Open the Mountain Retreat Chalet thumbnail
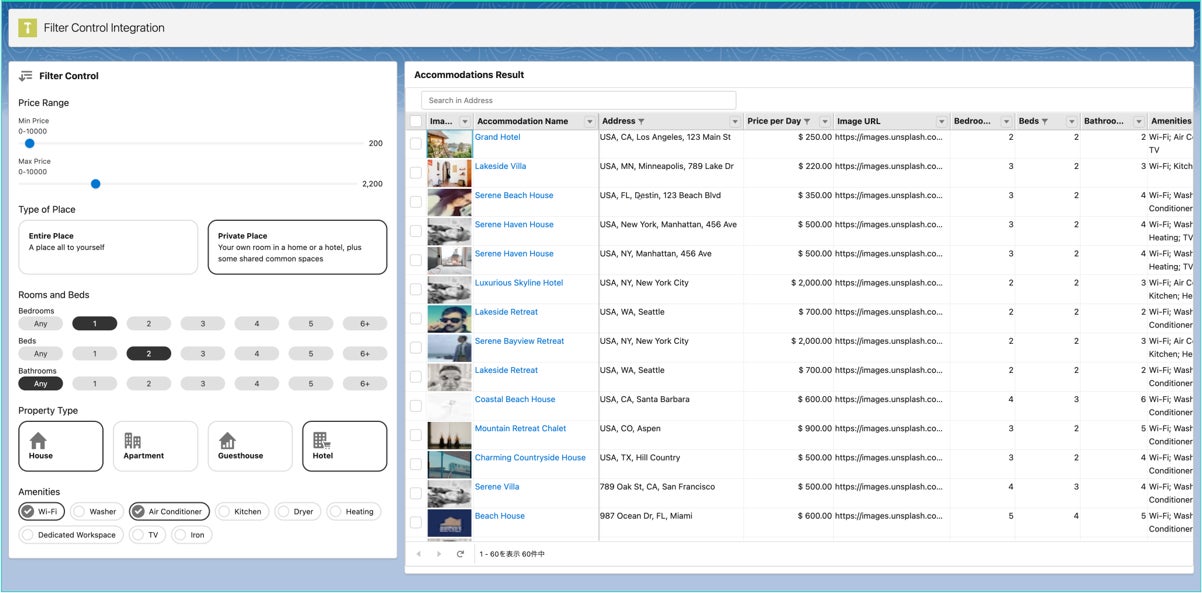 point(449,436)
